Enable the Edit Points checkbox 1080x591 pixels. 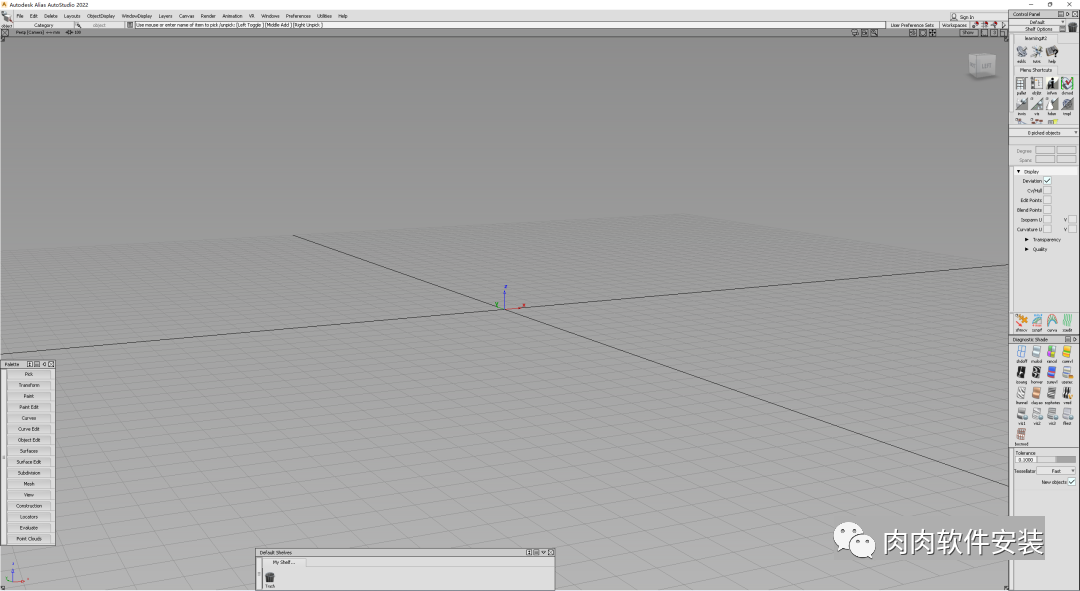pyautogui.click(x=1047, y=200)
